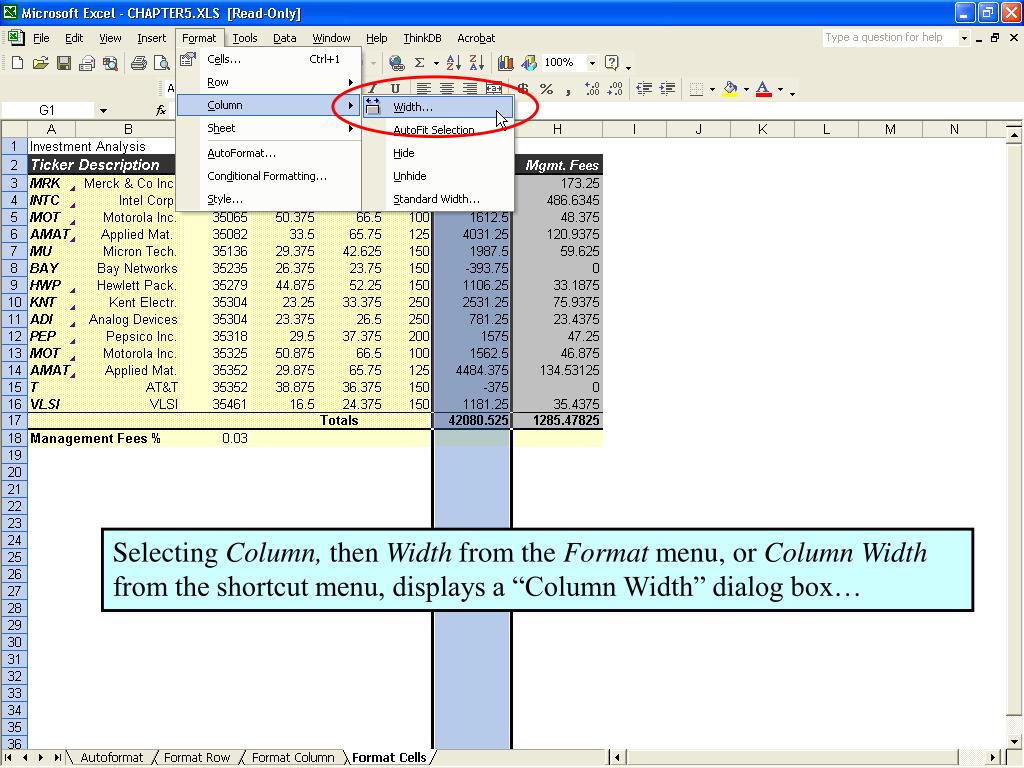Screen dimensions: 1024x768
Task: Open Cells... from the Format menu
Action: pos(269,59)
